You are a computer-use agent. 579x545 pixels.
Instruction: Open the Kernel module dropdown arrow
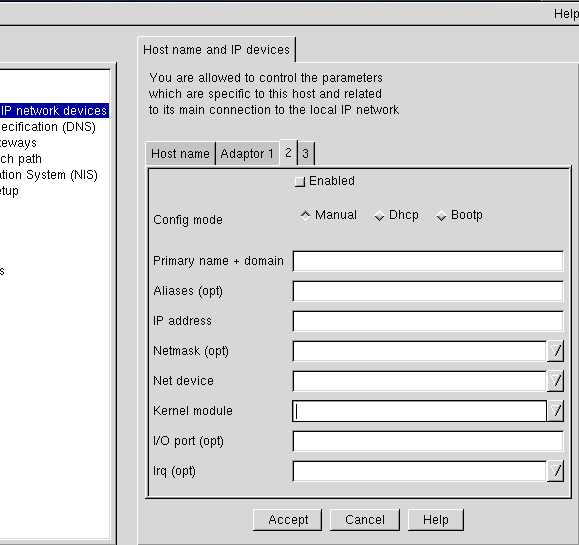556,411
